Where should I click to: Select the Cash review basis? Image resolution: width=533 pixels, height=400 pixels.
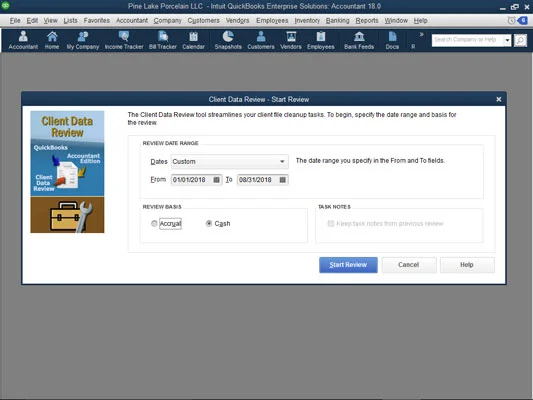point(209,224)
